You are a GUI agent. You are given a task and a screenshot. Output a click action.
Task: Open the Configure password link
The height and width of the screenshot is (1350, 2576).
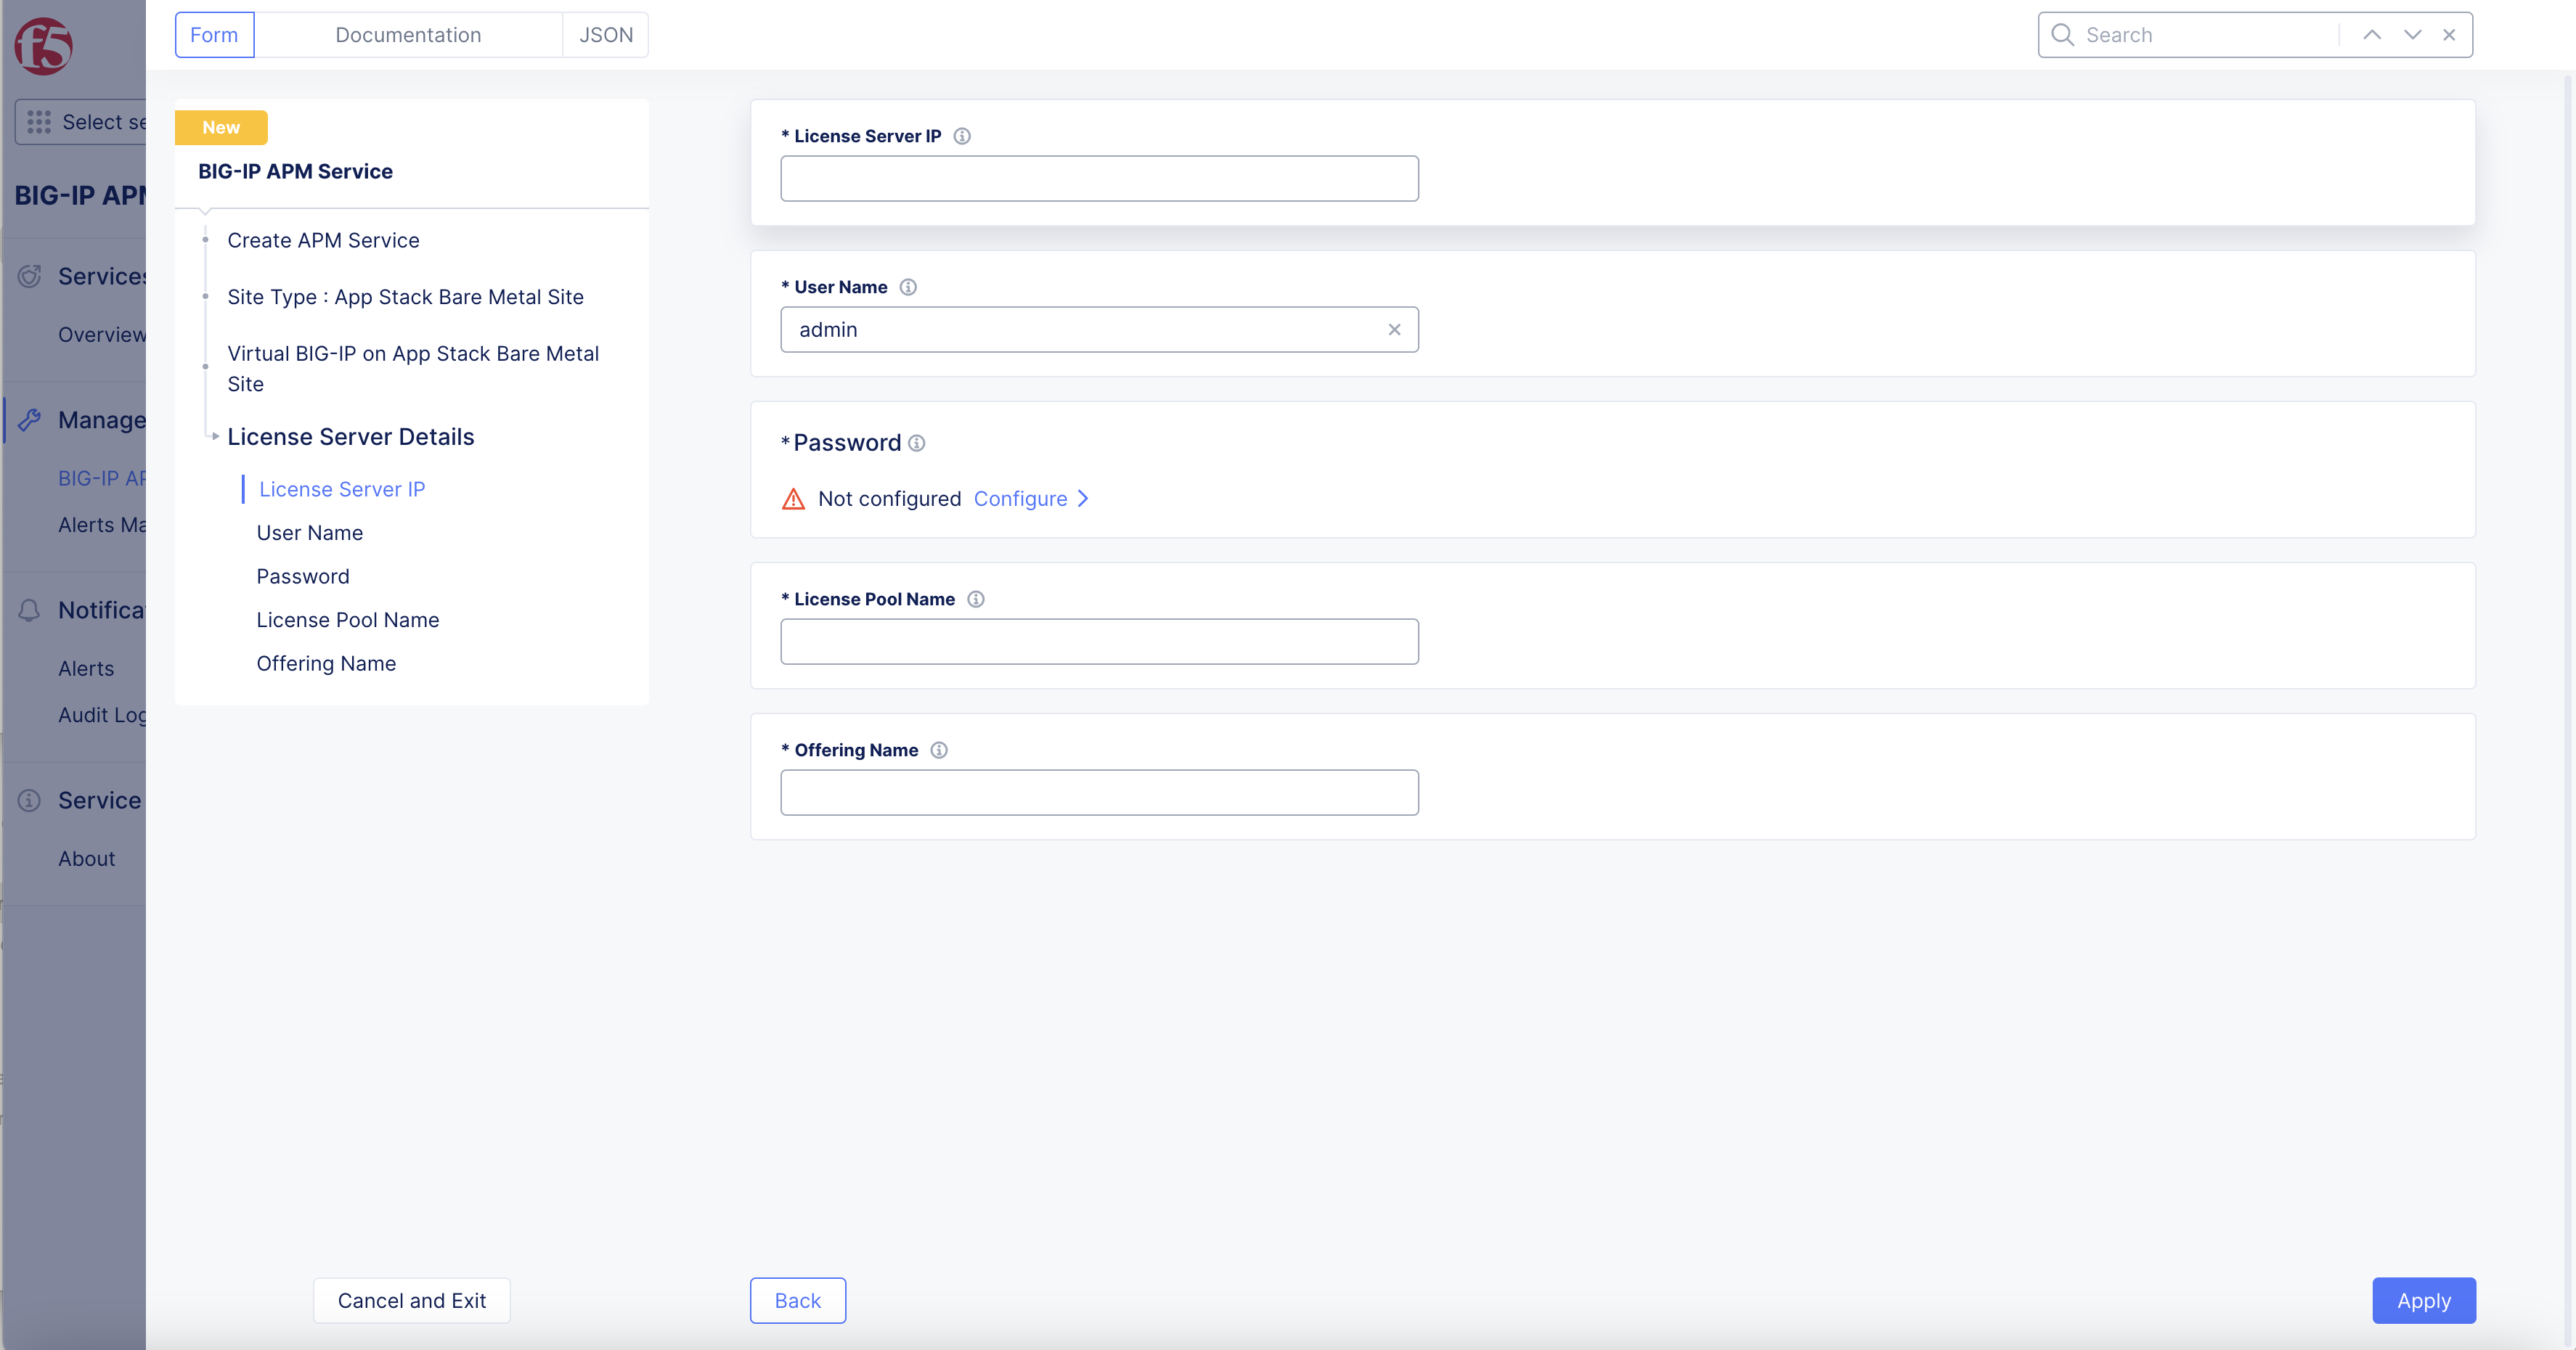[1020, 499]
